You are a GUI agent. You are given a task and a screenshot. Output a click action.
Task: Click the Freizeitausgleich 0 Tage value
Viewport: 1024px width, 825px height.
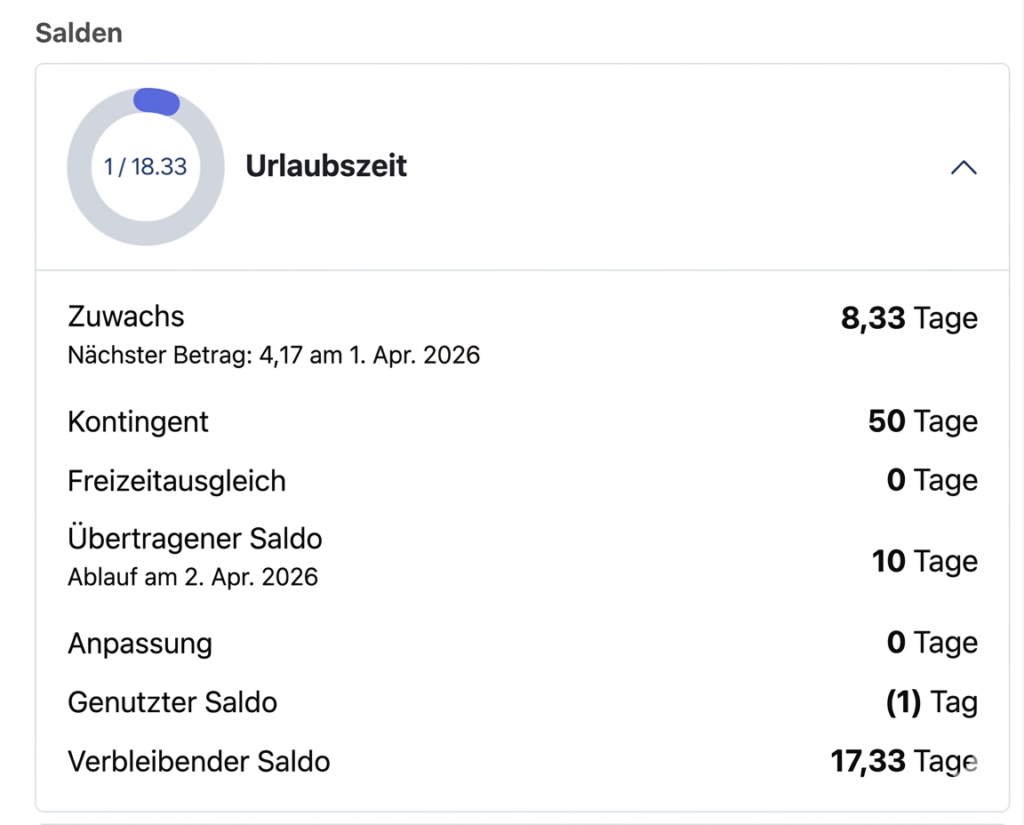[x=931, y=481]
